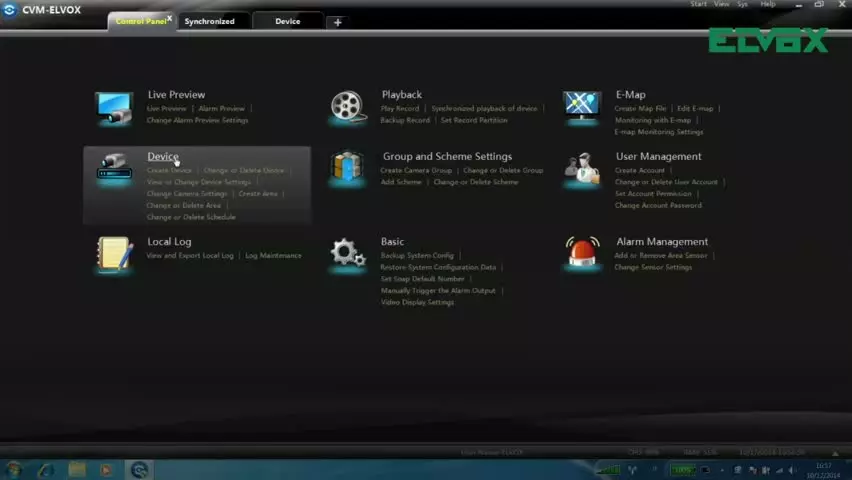Open the Set Record Partition link
Image resolution: width=852 pixels, height=480 pixels.
(x=474, y=120)
